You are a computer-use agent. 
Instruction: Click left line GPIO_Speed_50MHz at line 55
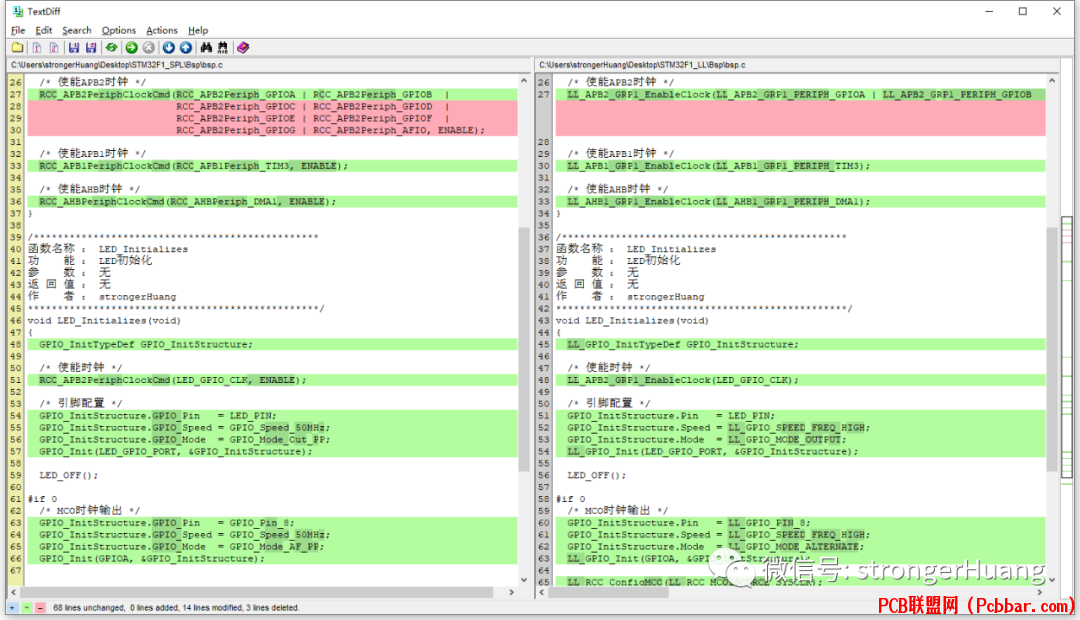(272, 428)
